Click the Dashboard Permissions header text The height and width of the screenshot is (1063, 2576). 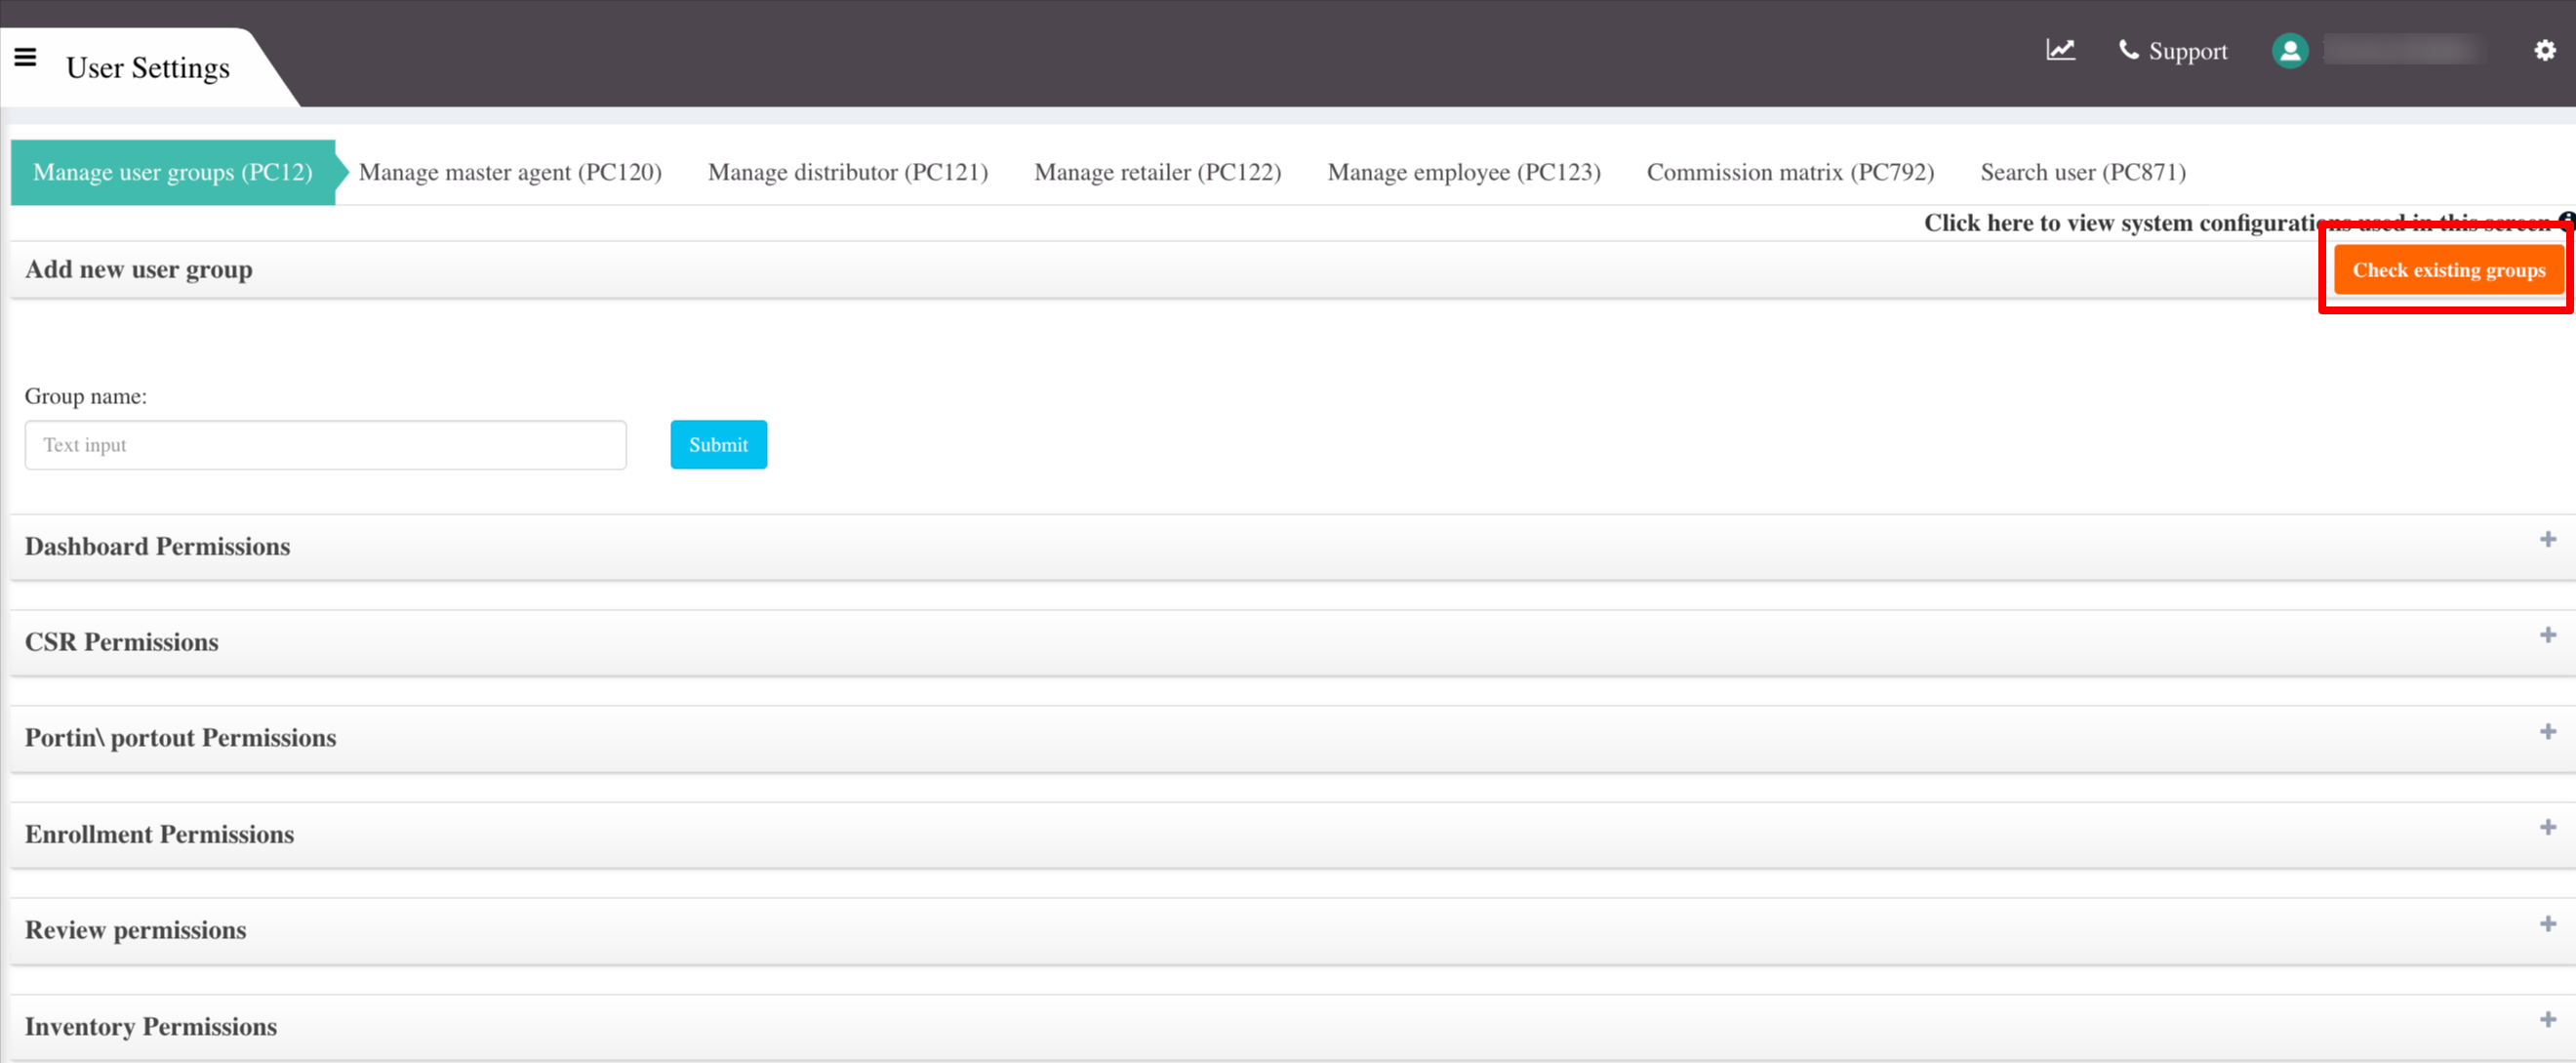click(x=157, y=546)
